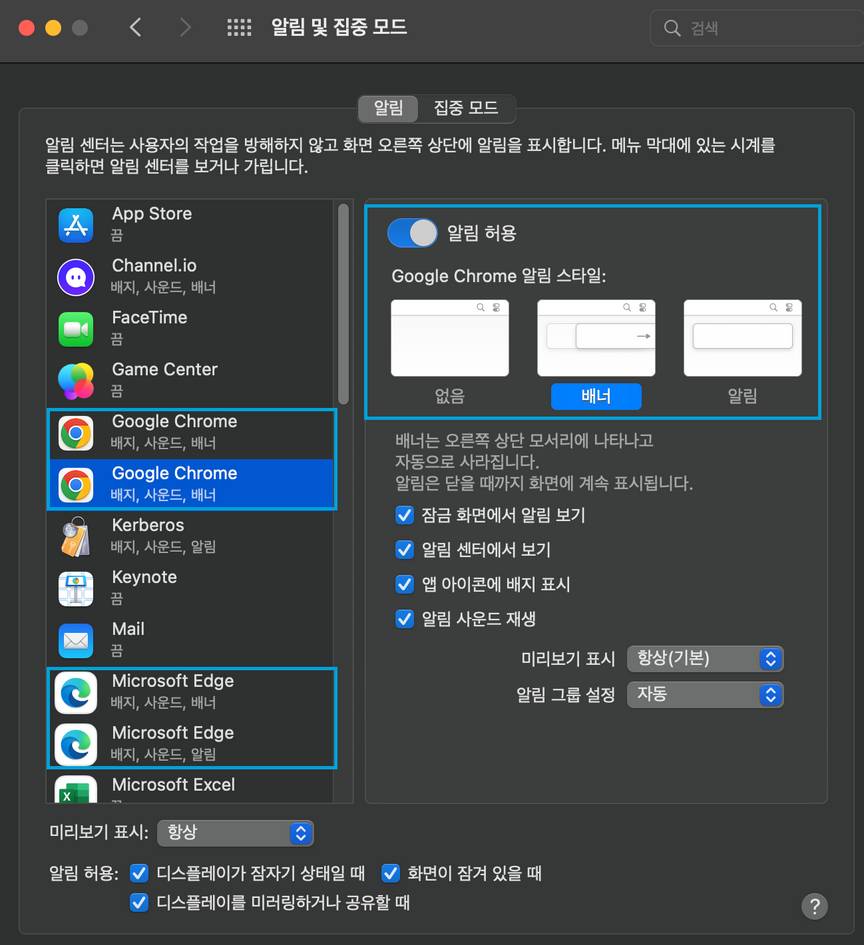Click the FaceTime app icon

76,330
